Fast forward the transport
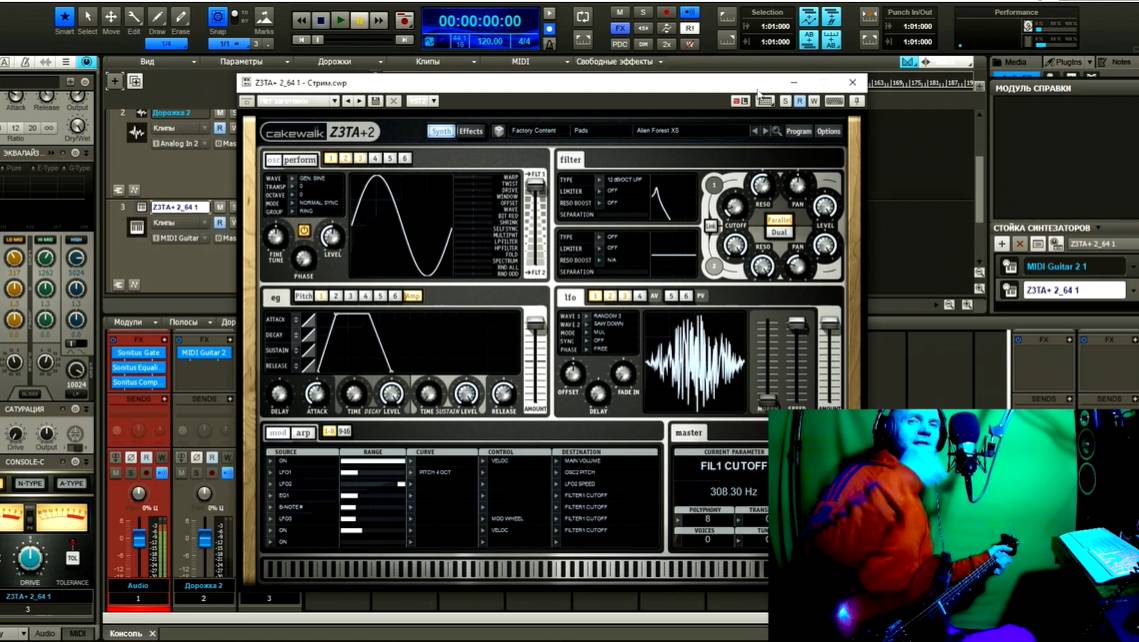The height and width of the screenshot is (642, 1139). click(x=378, y=20)
